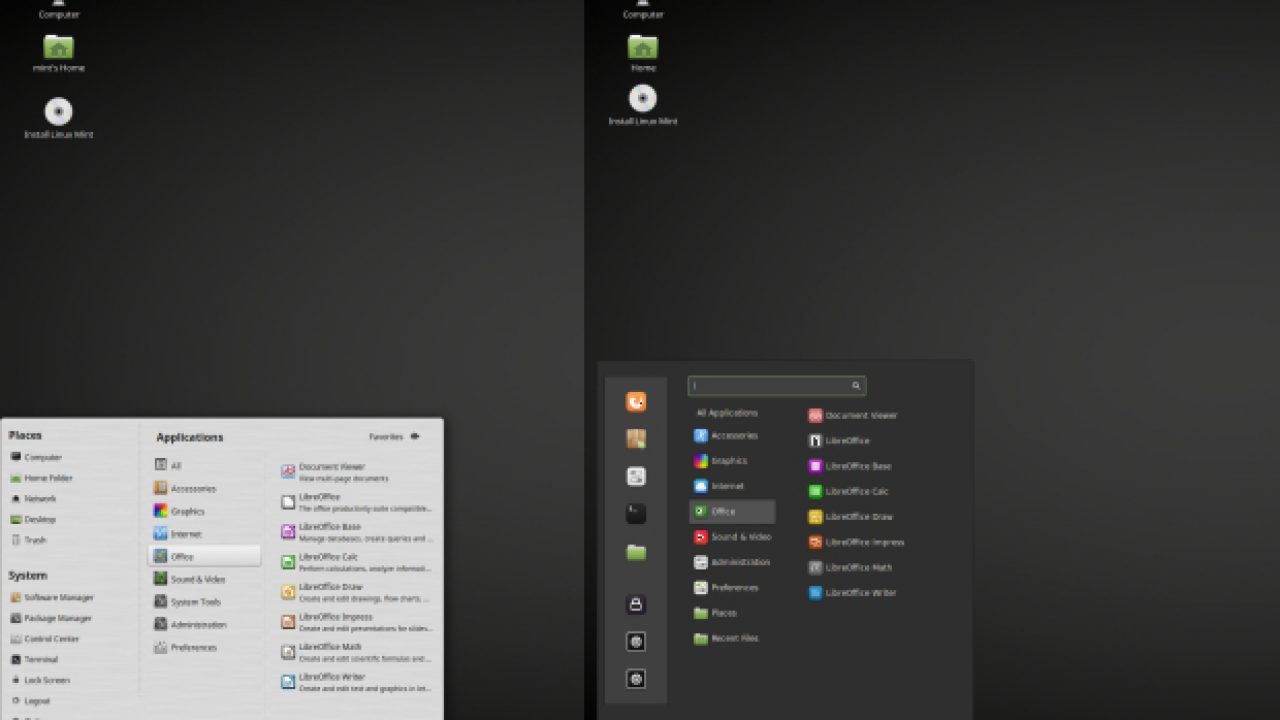Launch LibreOffice Base from the light menu

tap(356, 532)
